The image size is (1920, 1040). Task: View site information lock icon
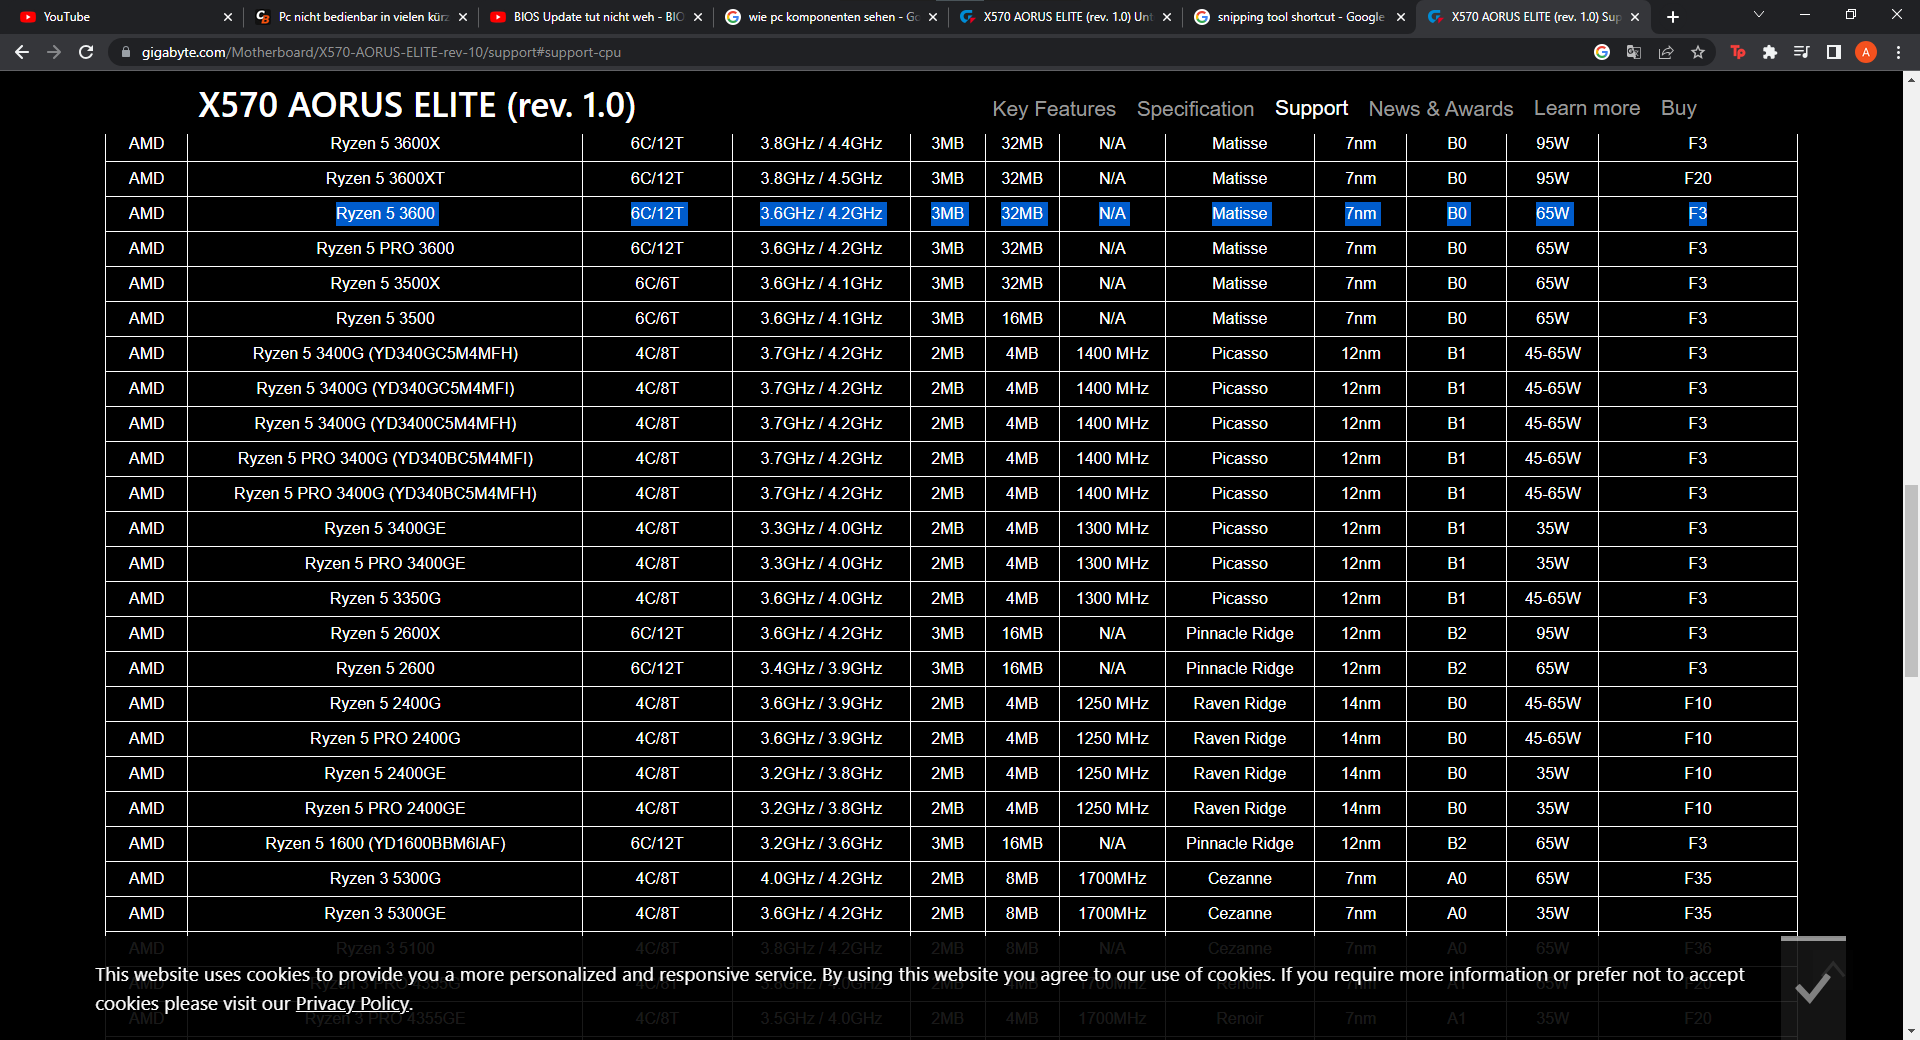[x=125, y=52]
